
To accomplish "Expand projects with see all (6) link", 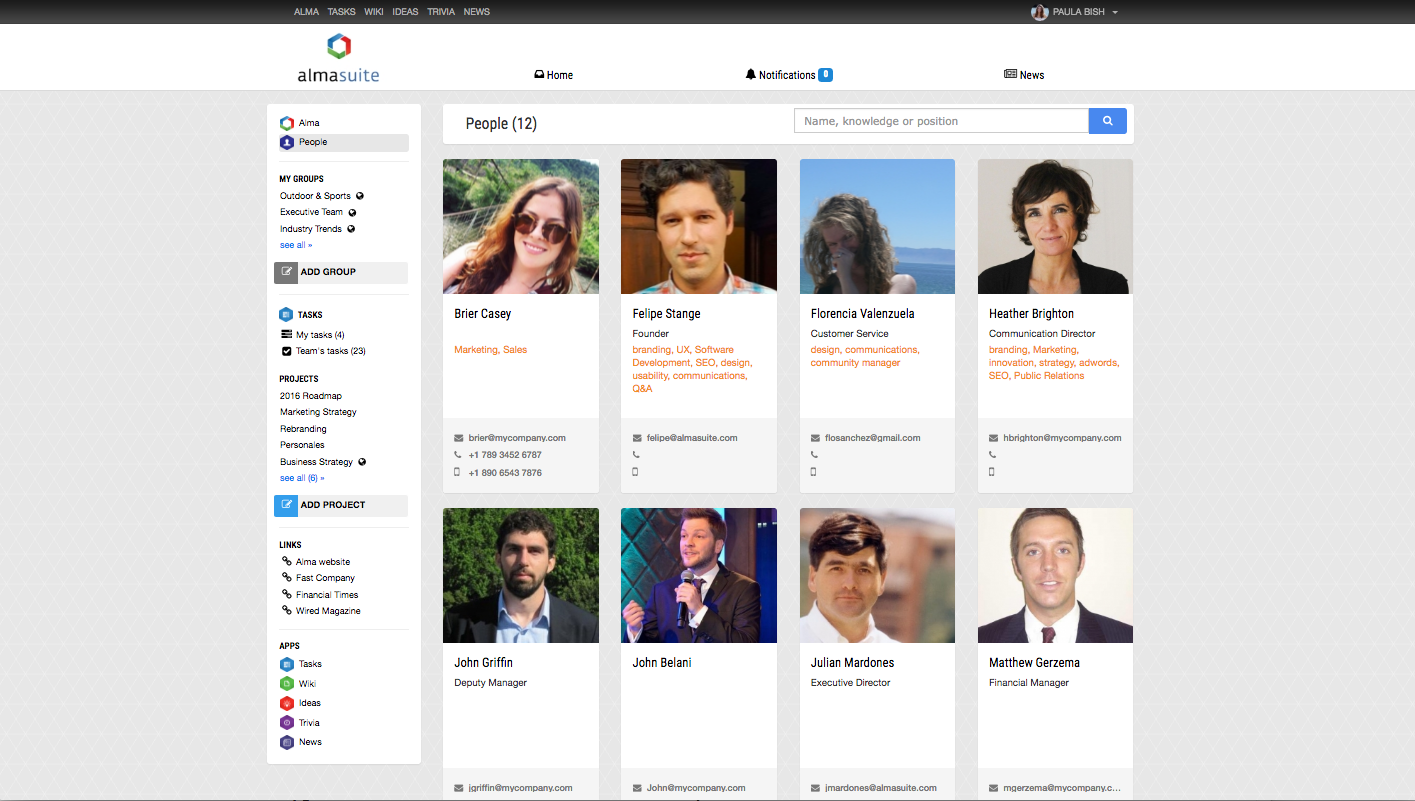I will pos(302,478).
